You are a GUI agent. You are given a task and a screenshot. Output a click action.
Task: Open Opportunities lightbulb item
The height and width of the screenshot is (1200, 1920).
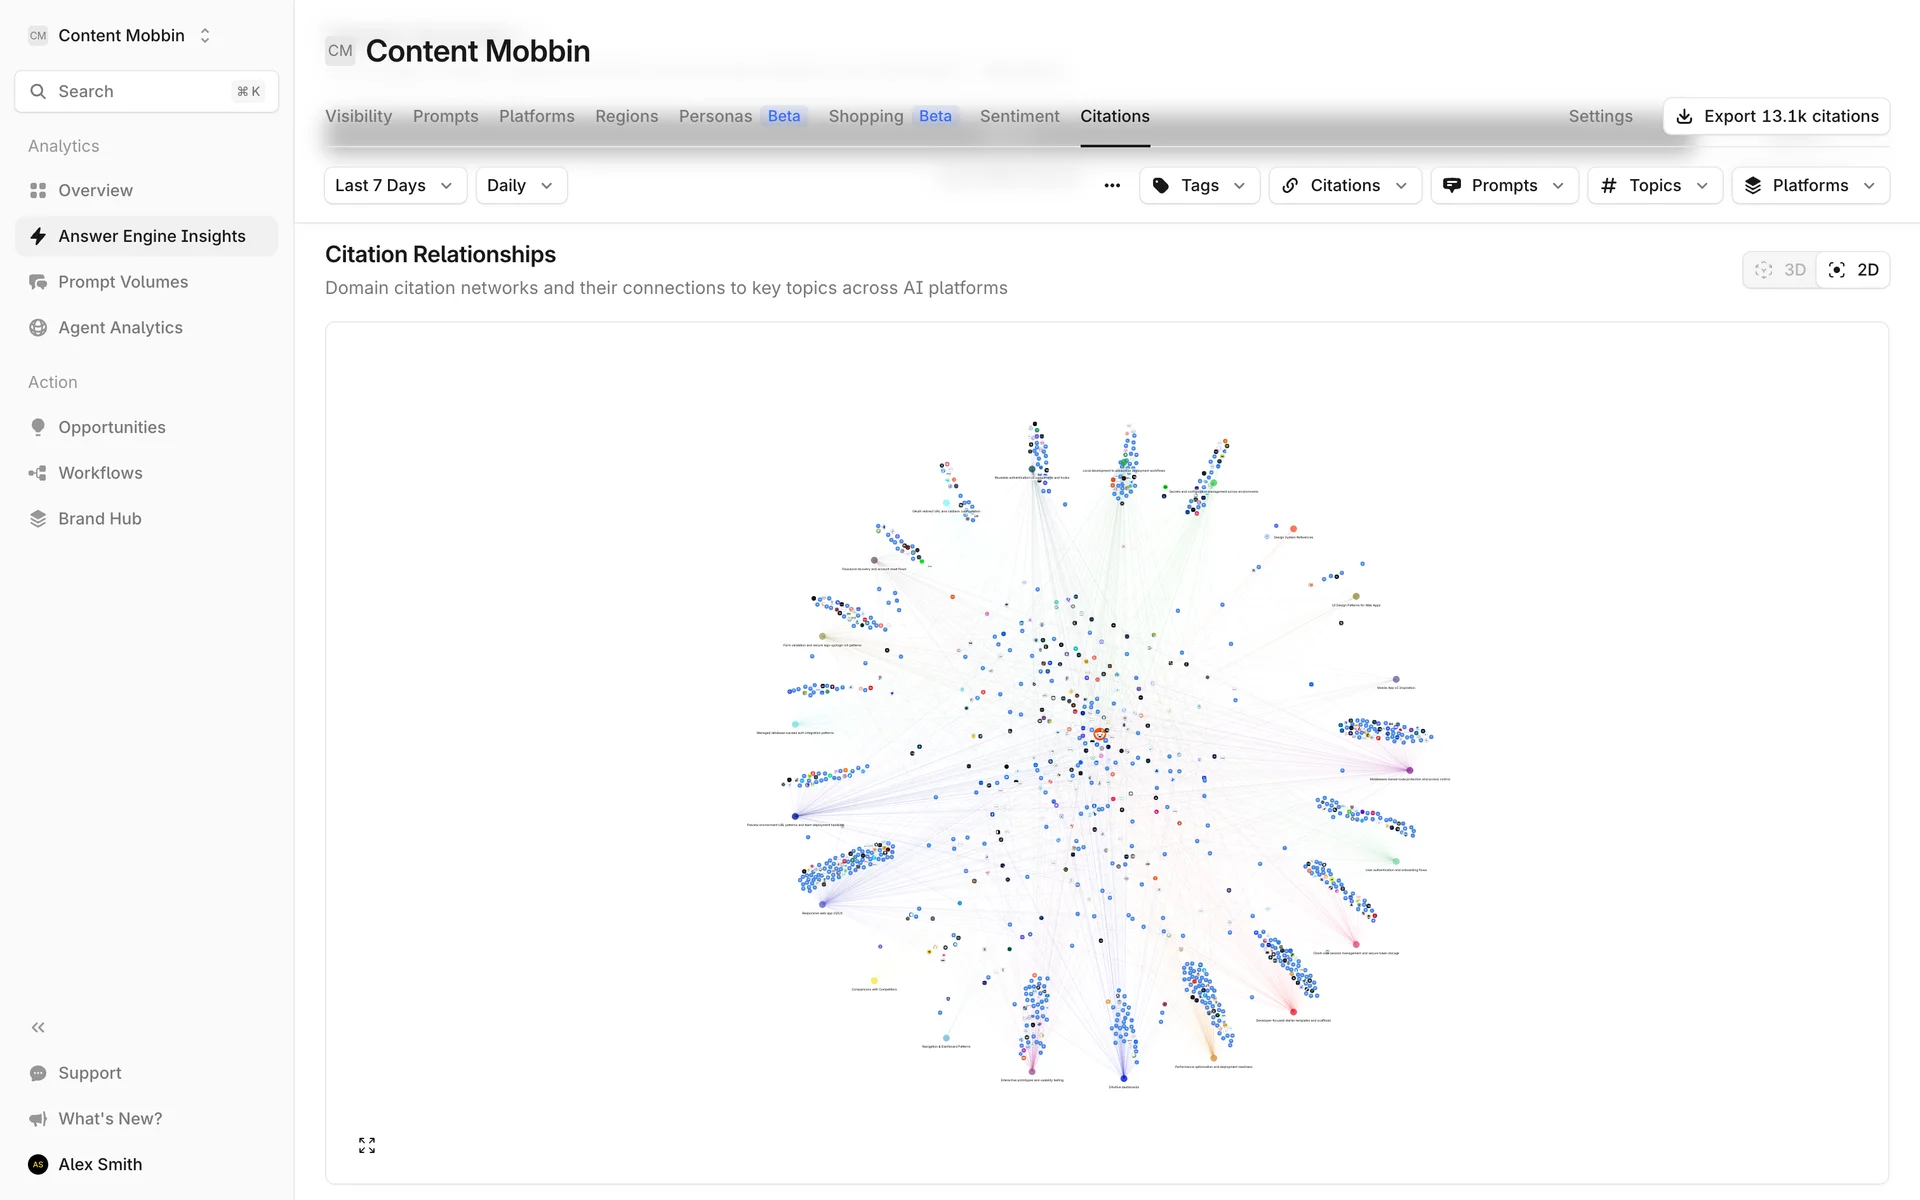111,427
